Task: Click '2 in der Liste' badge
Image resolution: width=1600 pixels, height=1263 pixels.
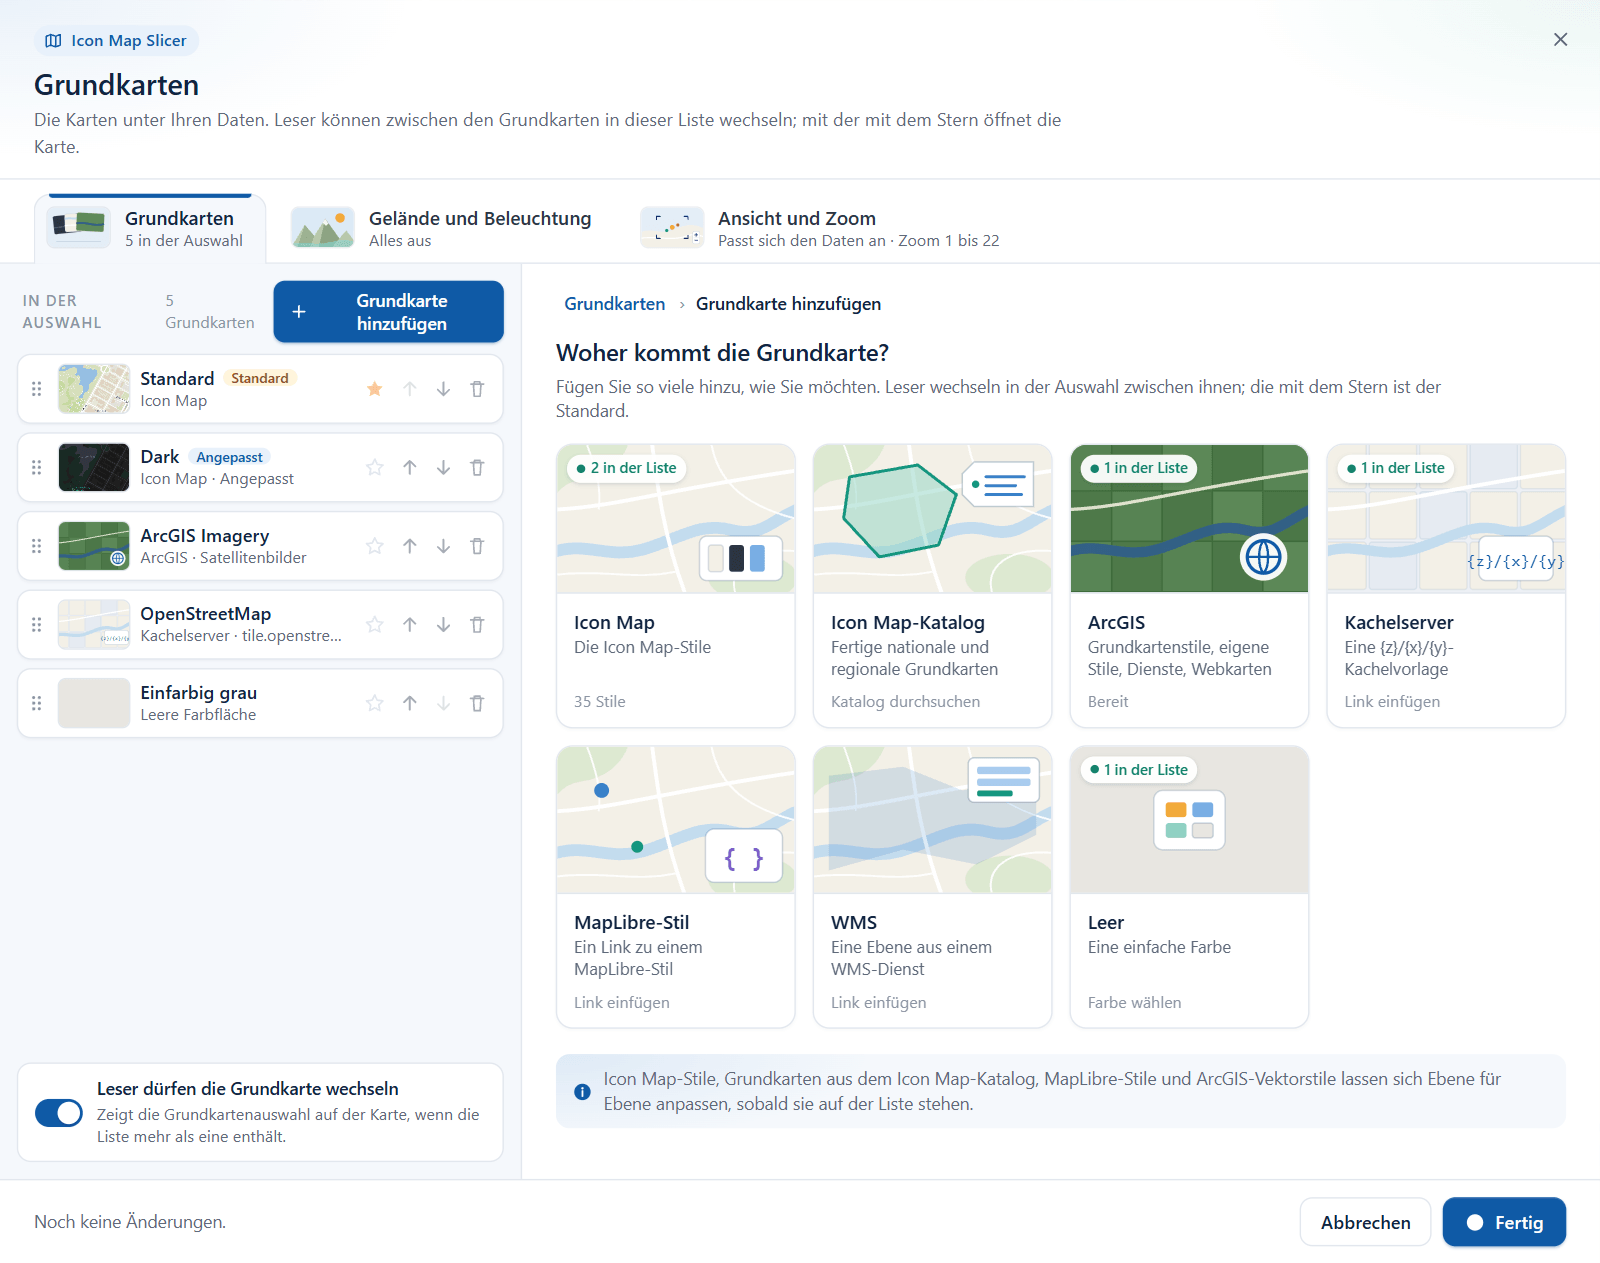Action: click(626, 468)
